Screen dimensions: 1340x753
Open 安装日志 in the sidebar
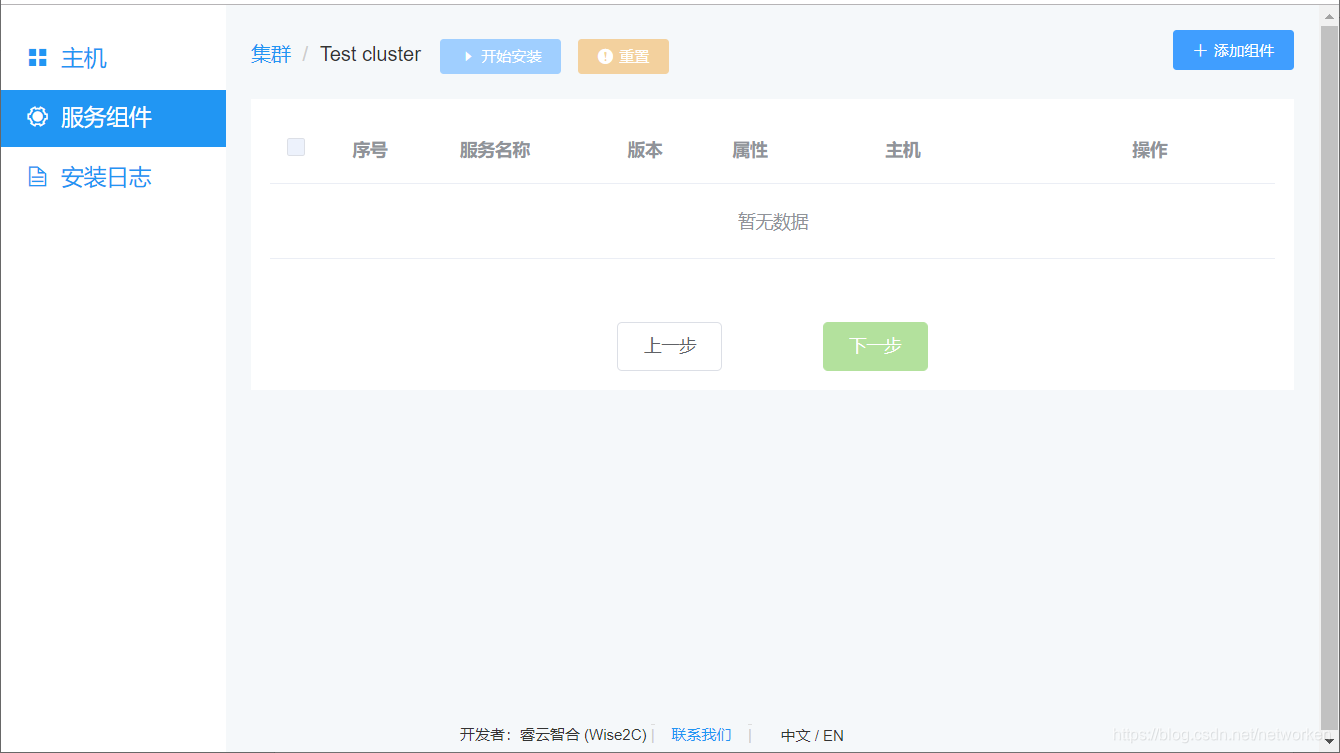[x=113, y=178]
